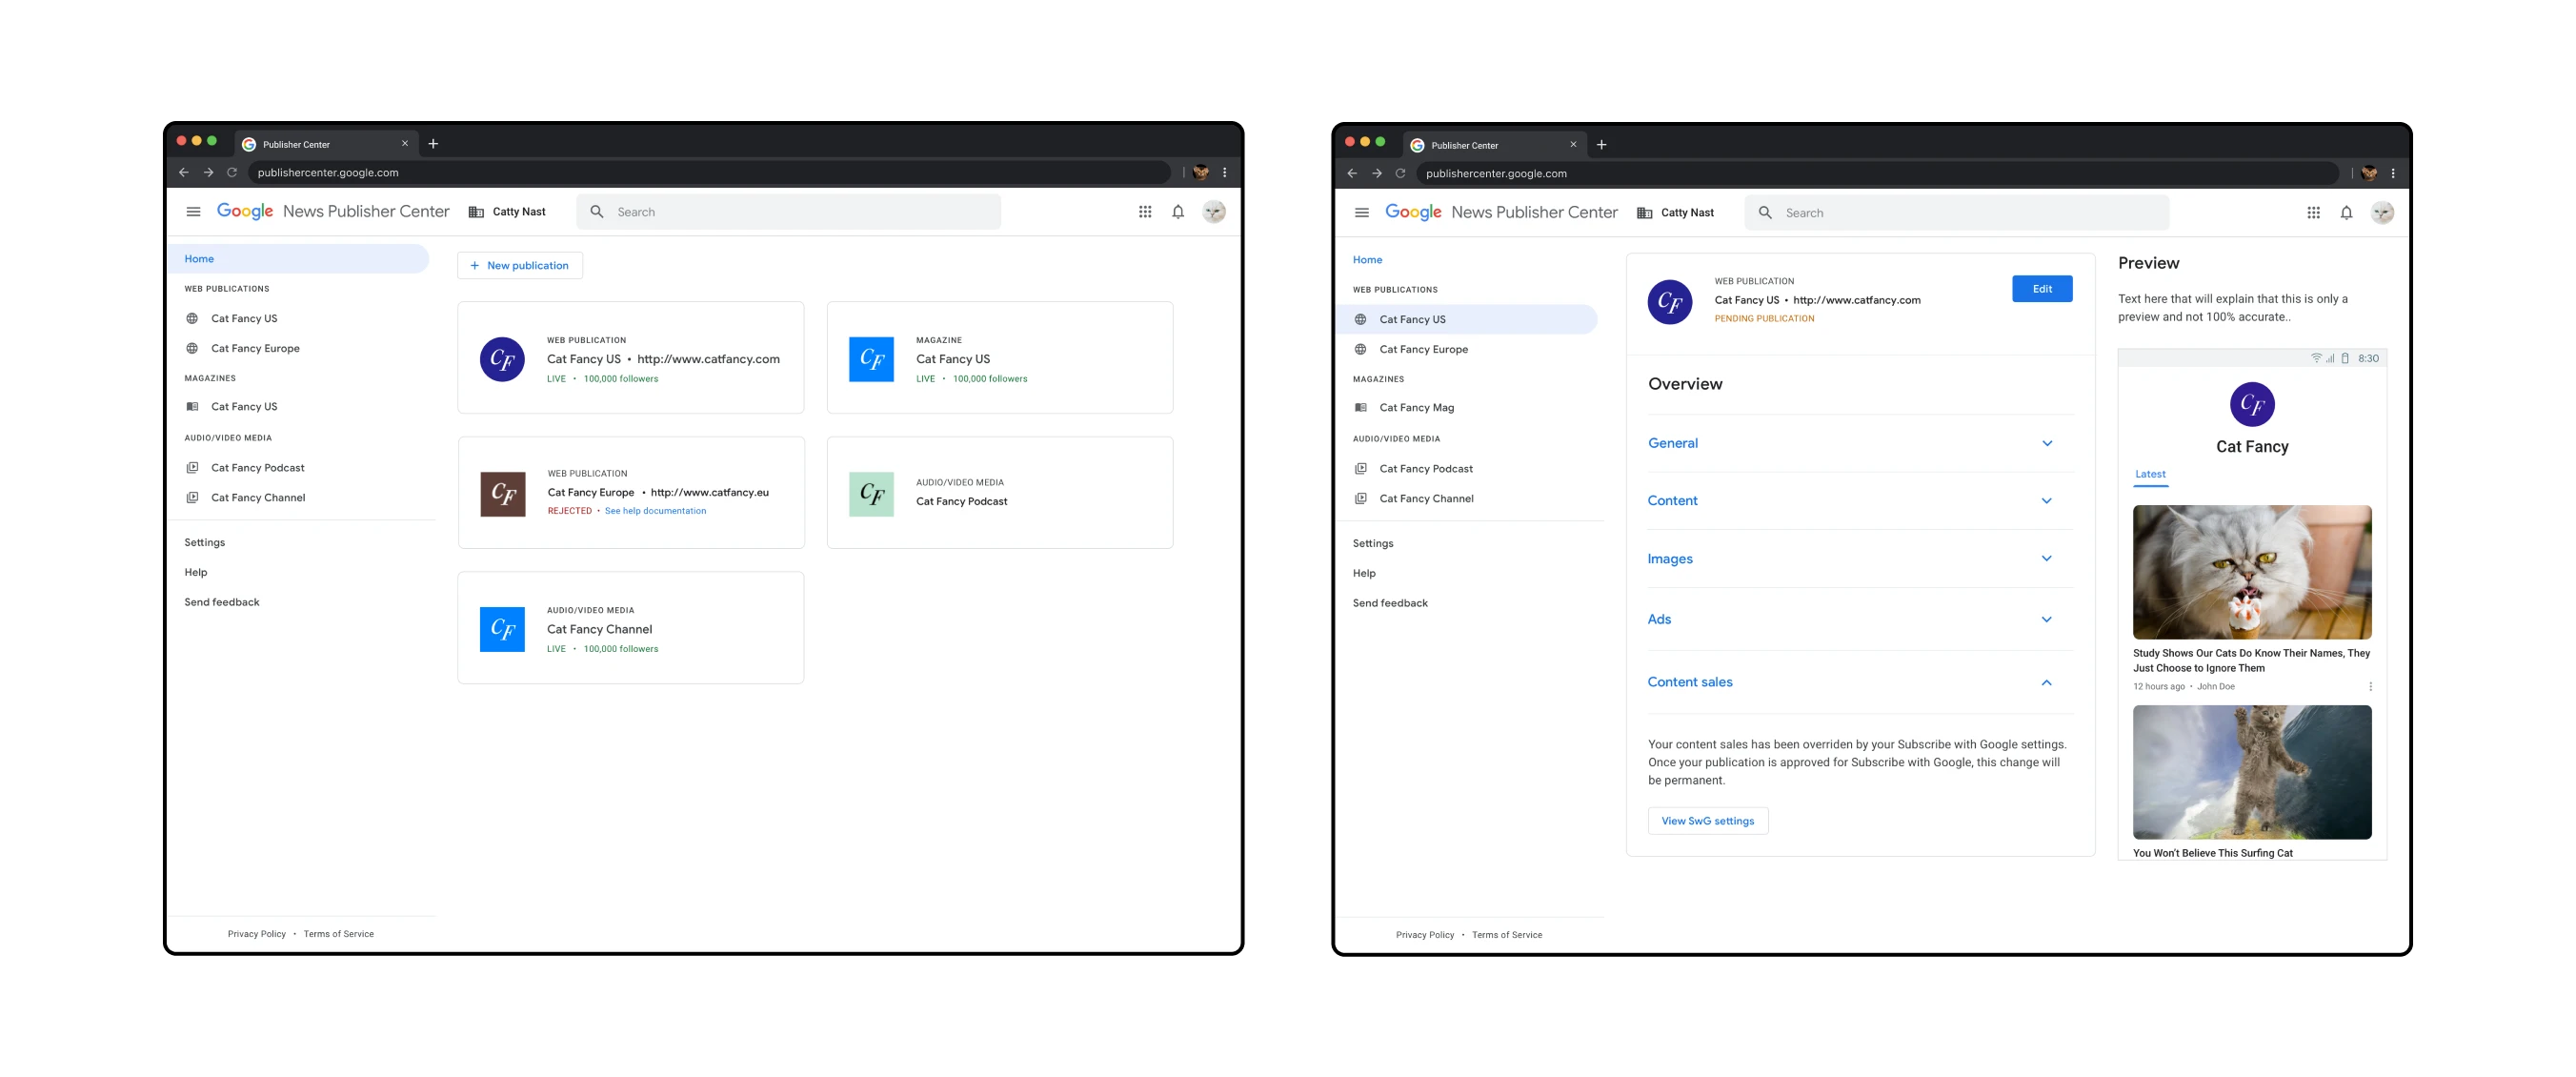The height and width of the screenshot is (1077, 2576).
Task: Select Latest tab in preview
Action: click(2150, 475)
